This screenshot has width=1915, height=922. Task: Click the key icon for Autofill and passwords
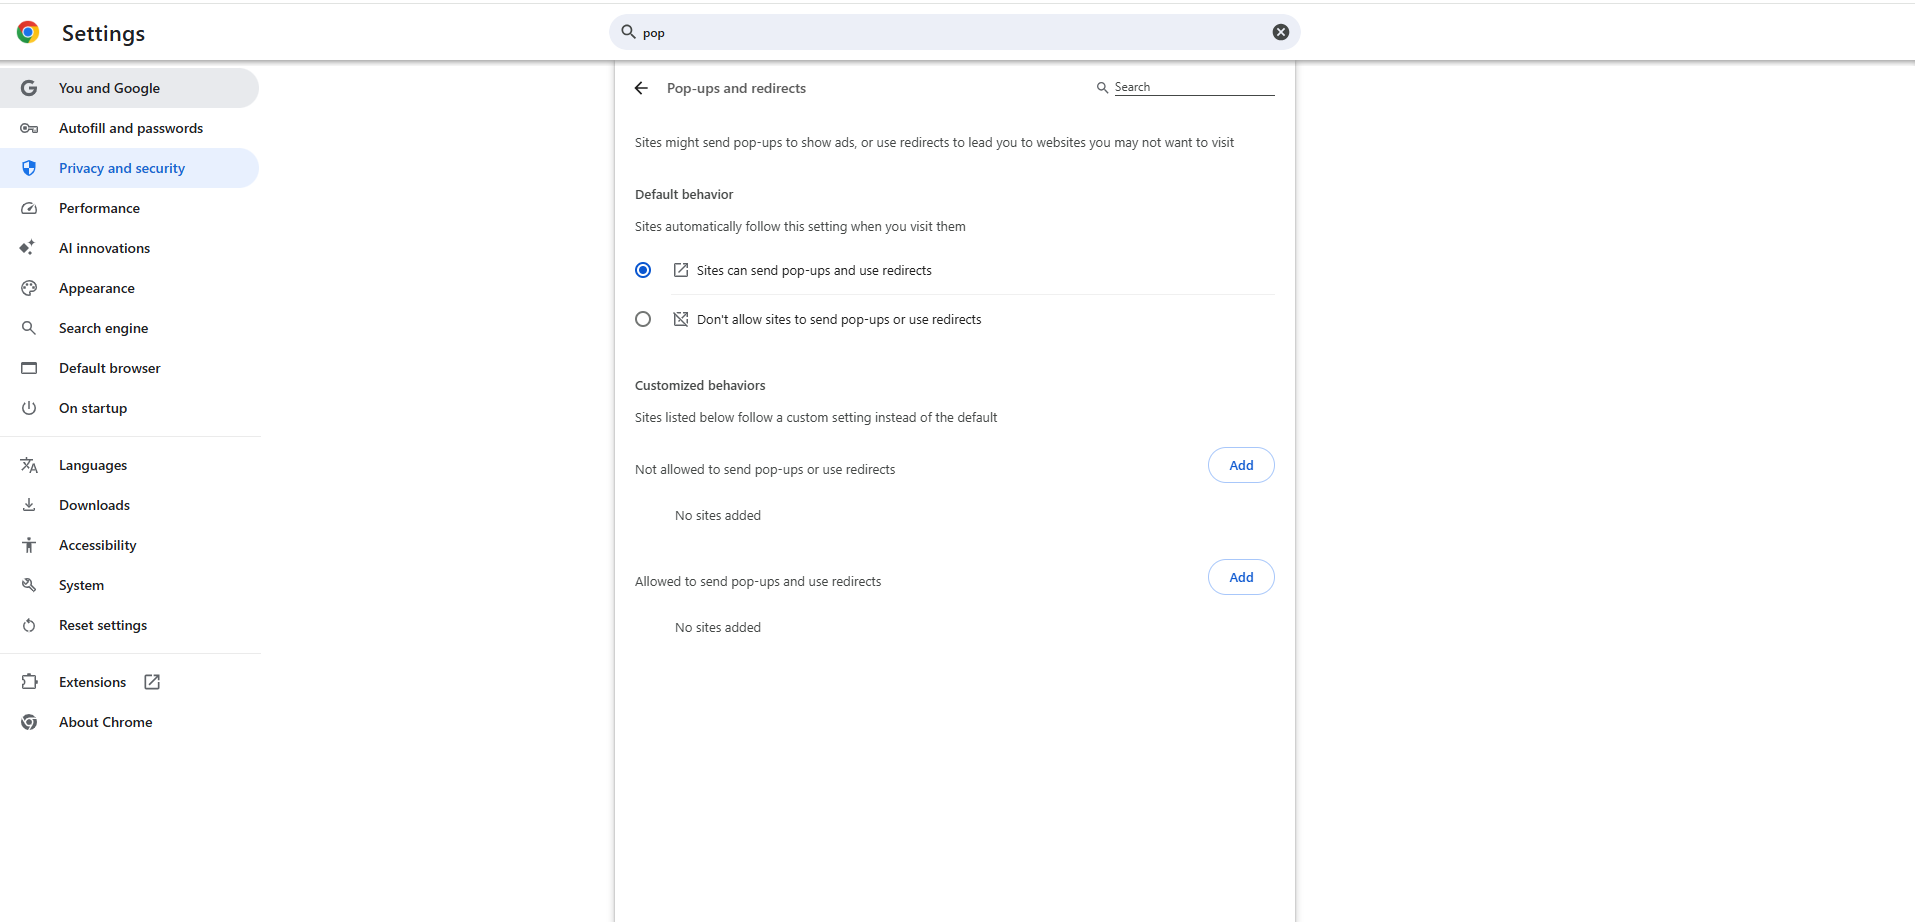click(x=29, y=128)
